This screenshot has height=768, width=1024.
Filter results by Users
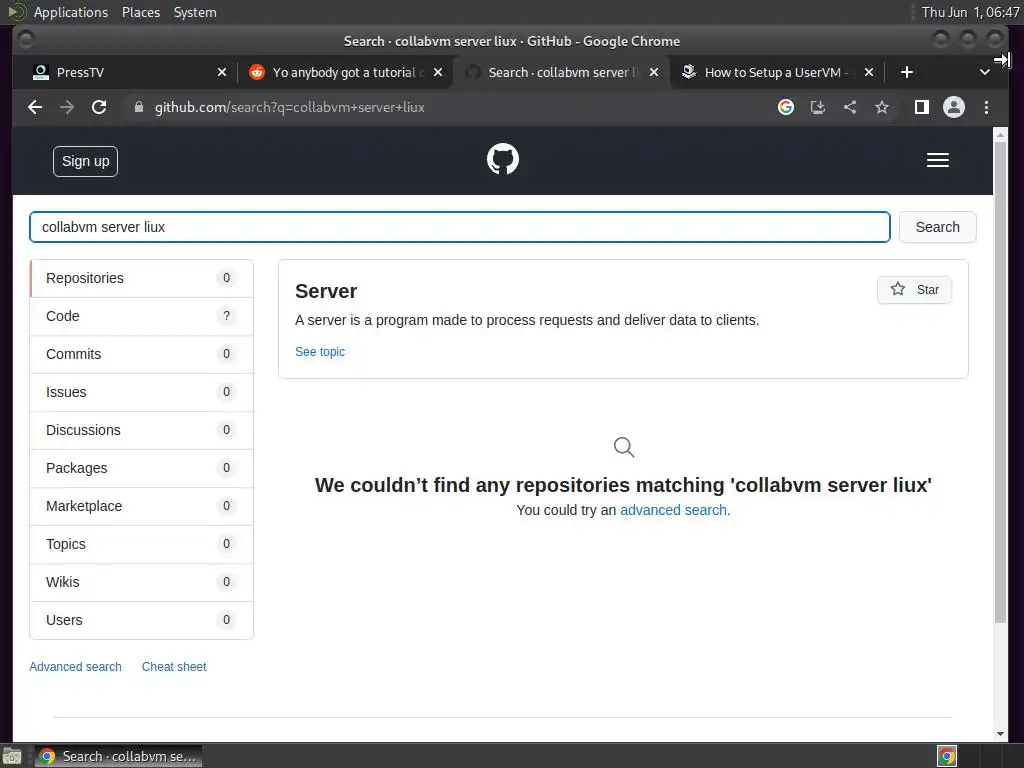pos(142,620)
